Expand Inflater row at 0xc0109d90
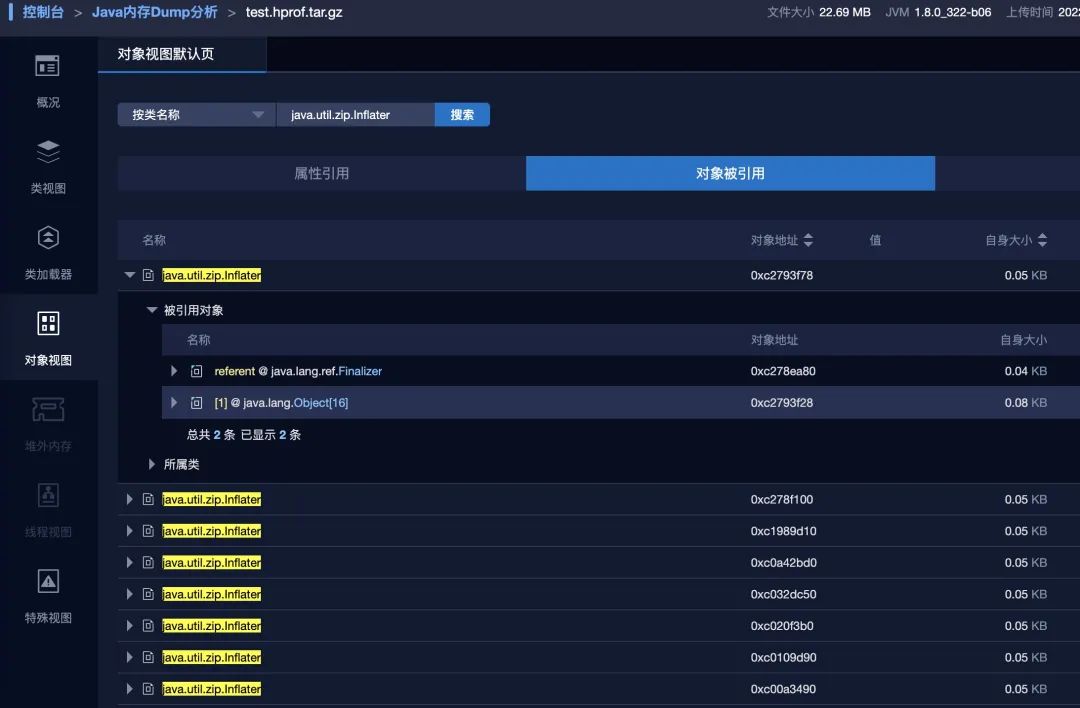The image size is (1080, 708). pyautogui.click(x=129, y=658)
